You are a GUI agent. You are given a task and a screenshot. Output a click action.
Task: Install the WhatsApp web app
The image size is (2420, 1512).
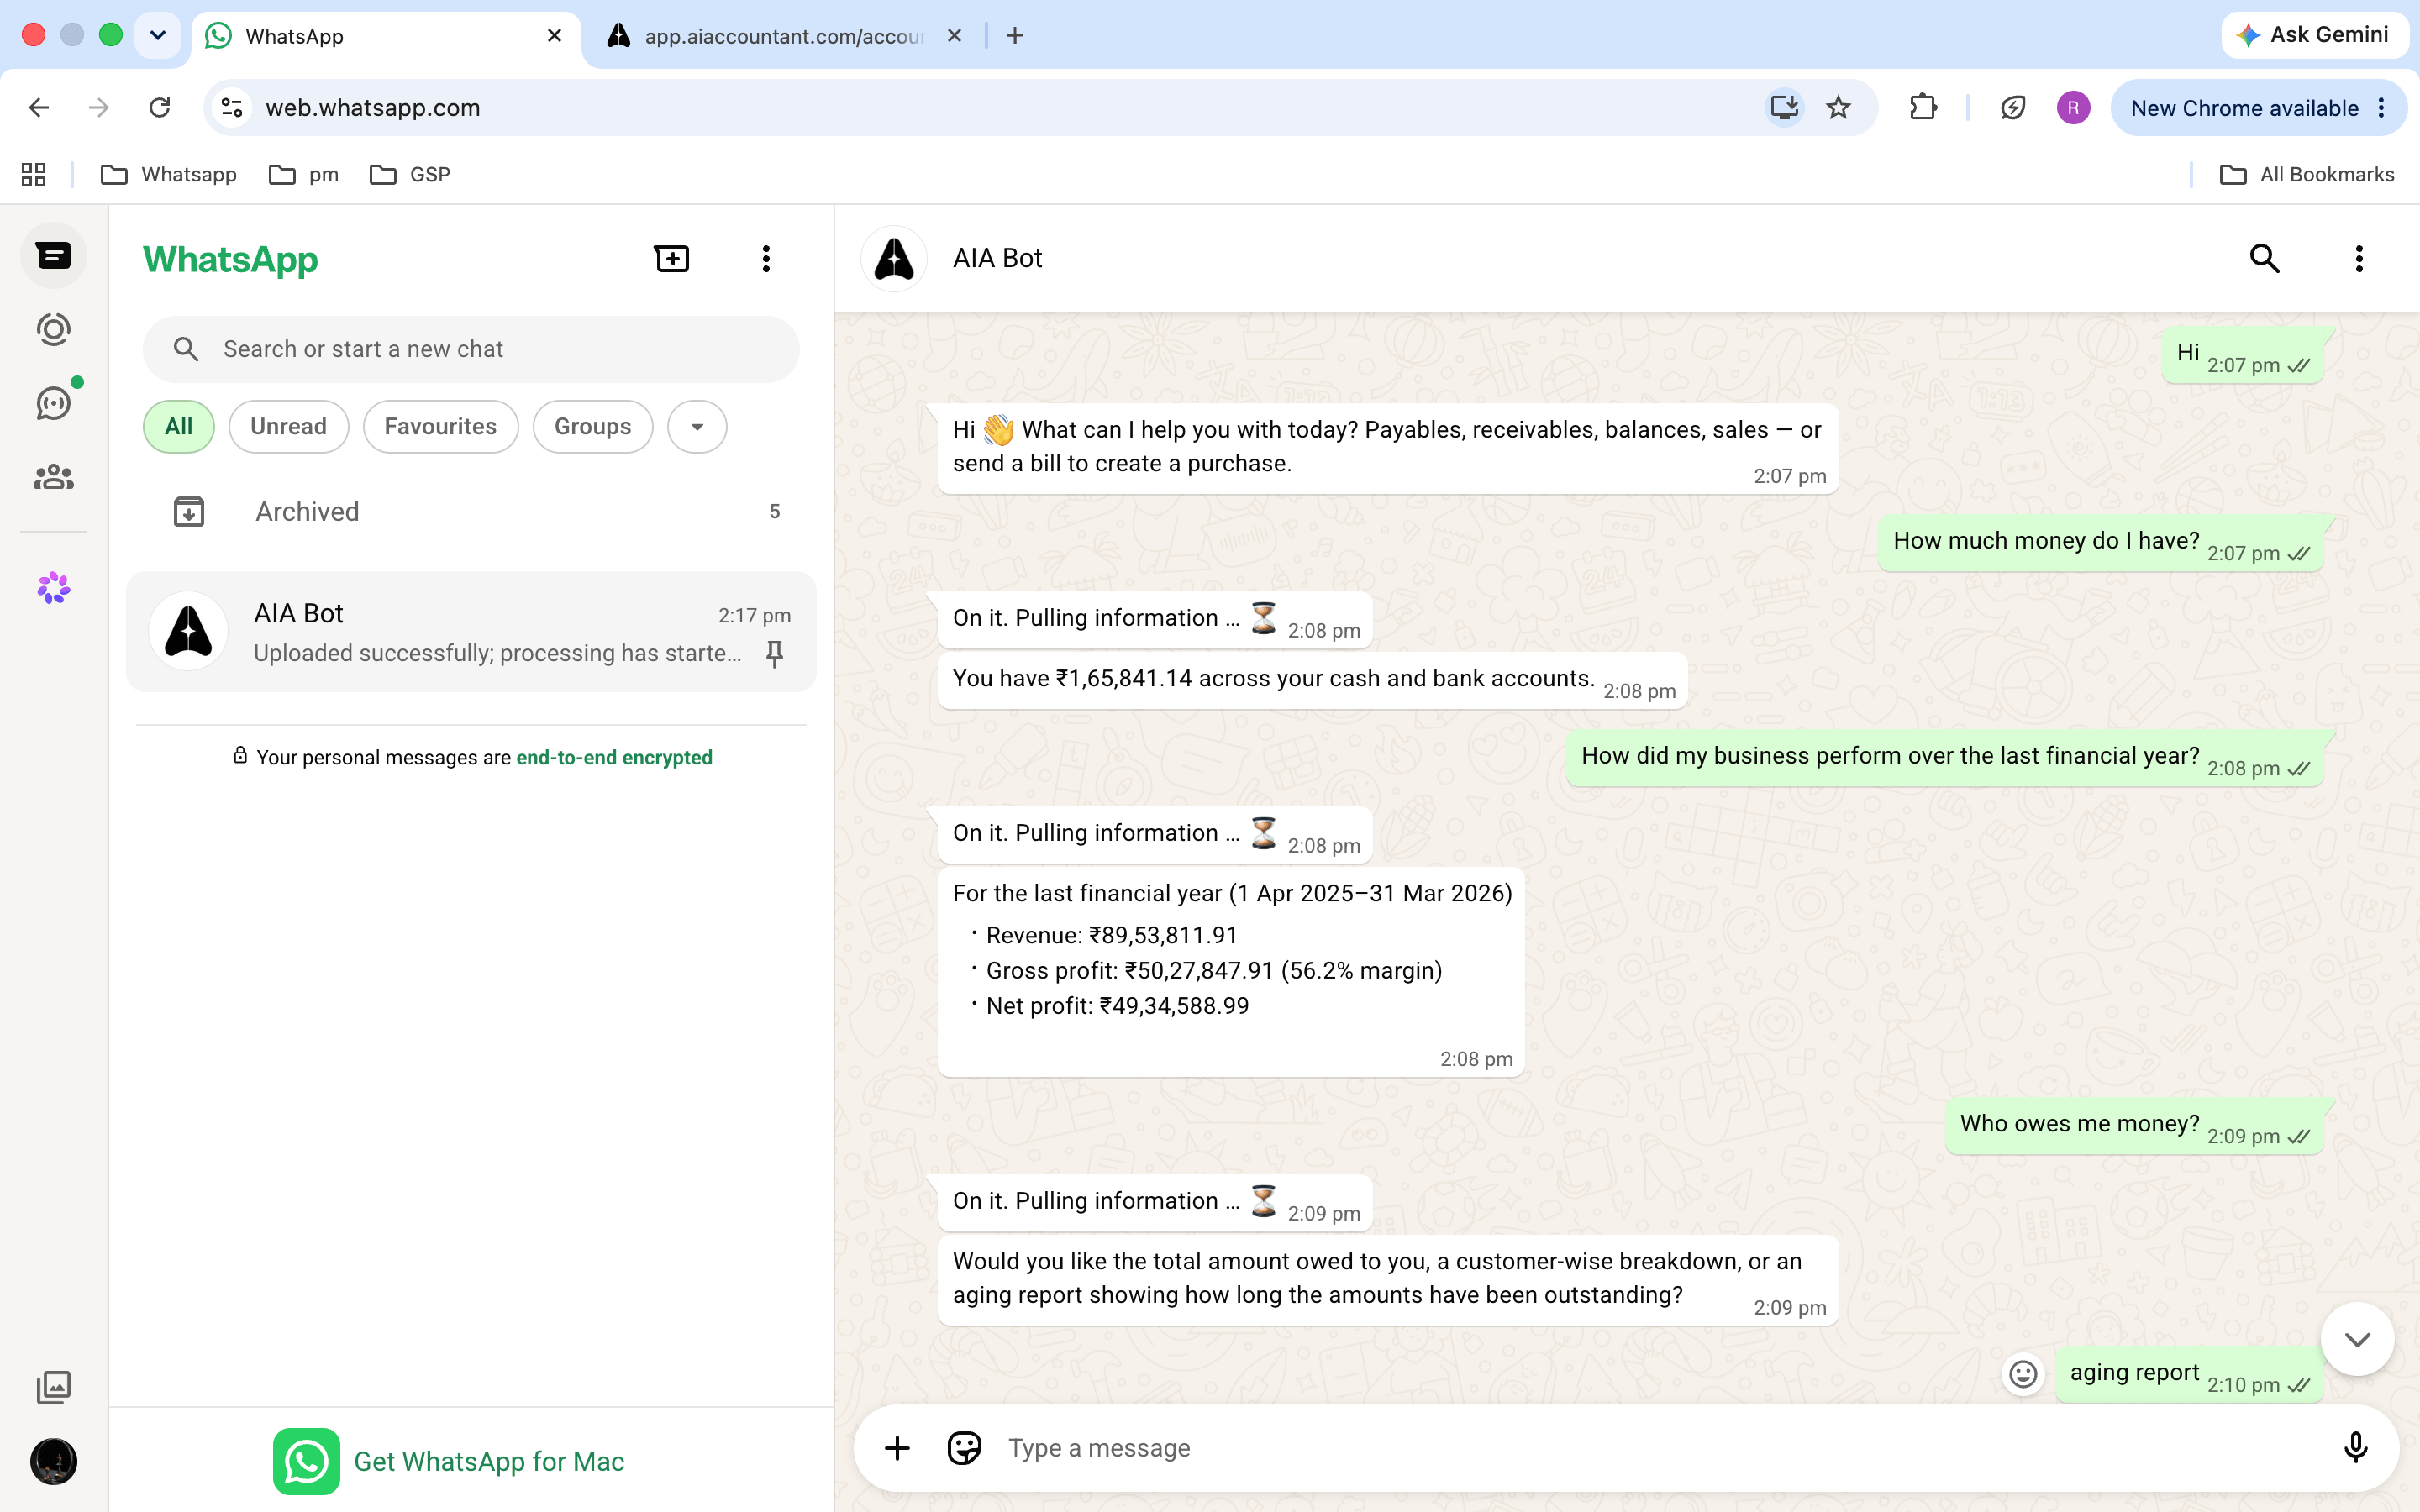coord(1784,108)
